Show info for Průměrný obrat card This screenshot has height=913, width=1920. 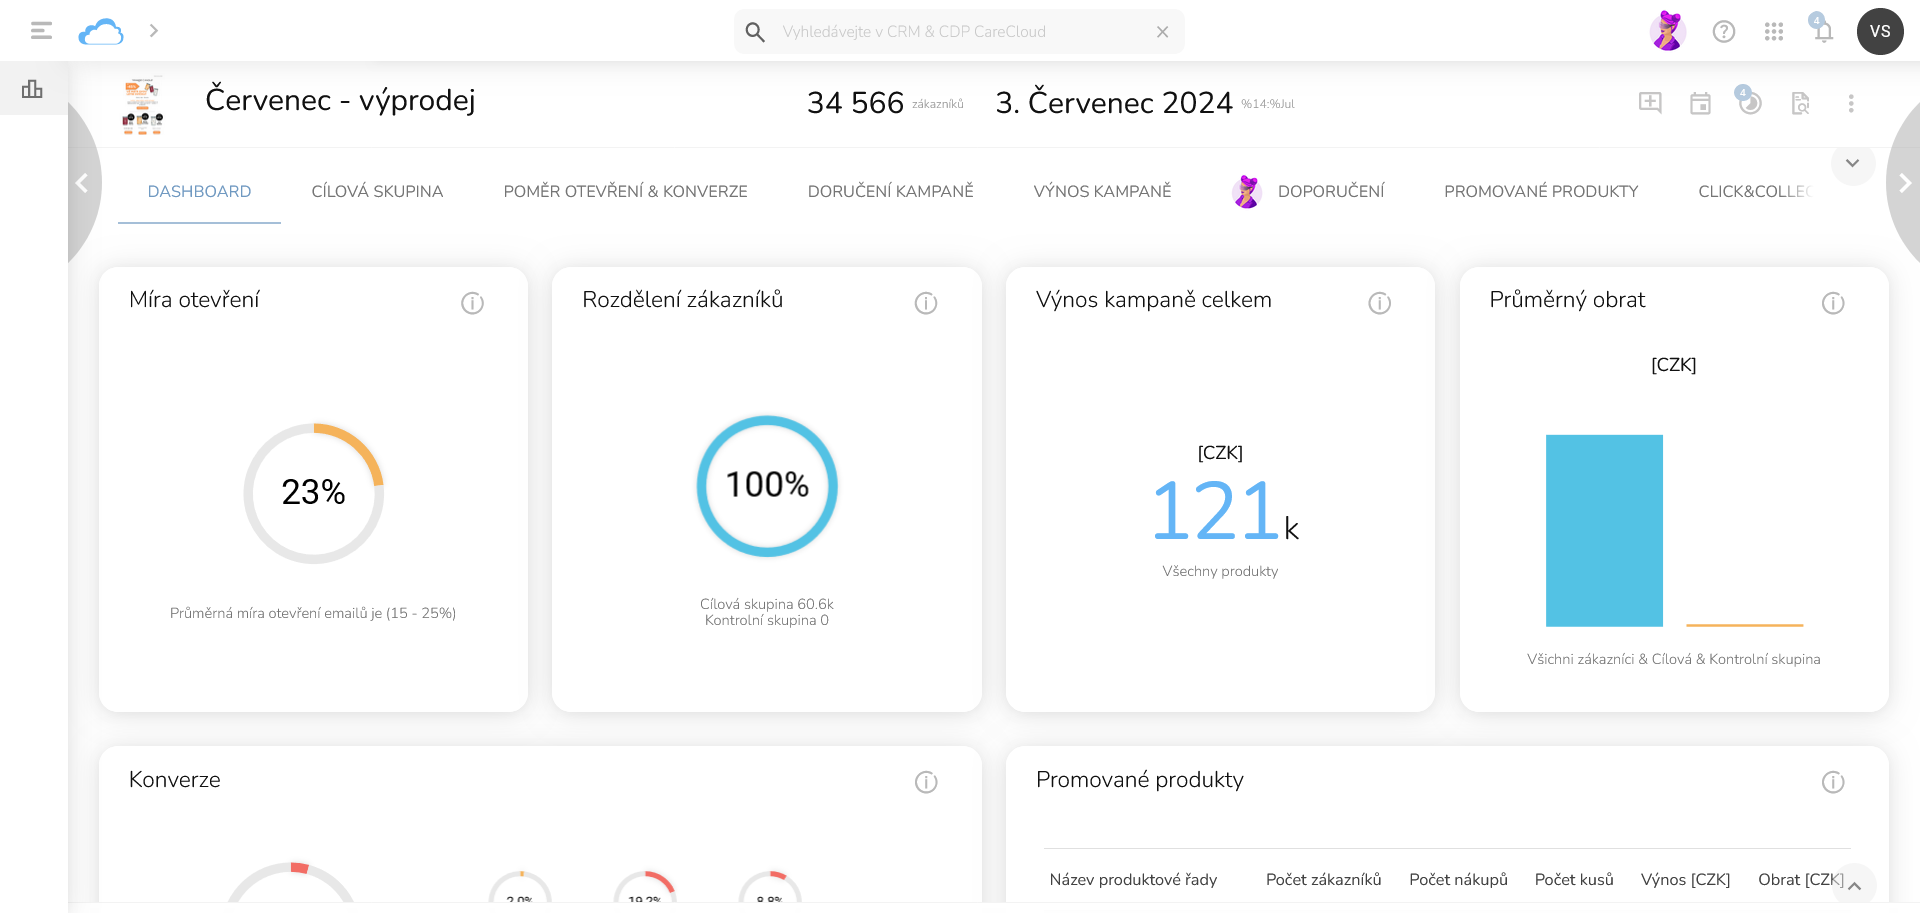click(x=1833, y=303)
